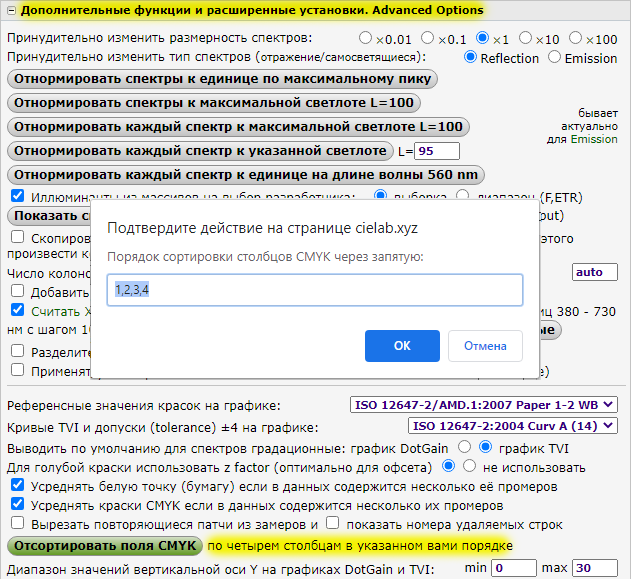631x579 pixels.
Task: Click the L lightness value field
Action: [437, 151]
